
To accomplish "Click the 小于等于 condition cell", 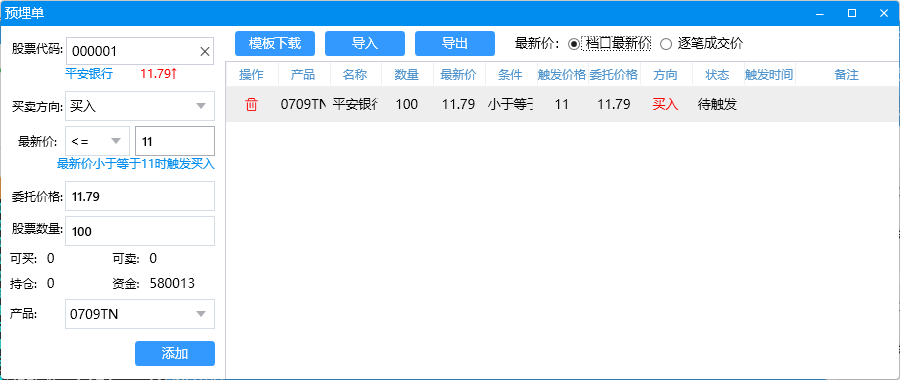I will (510, 104).
